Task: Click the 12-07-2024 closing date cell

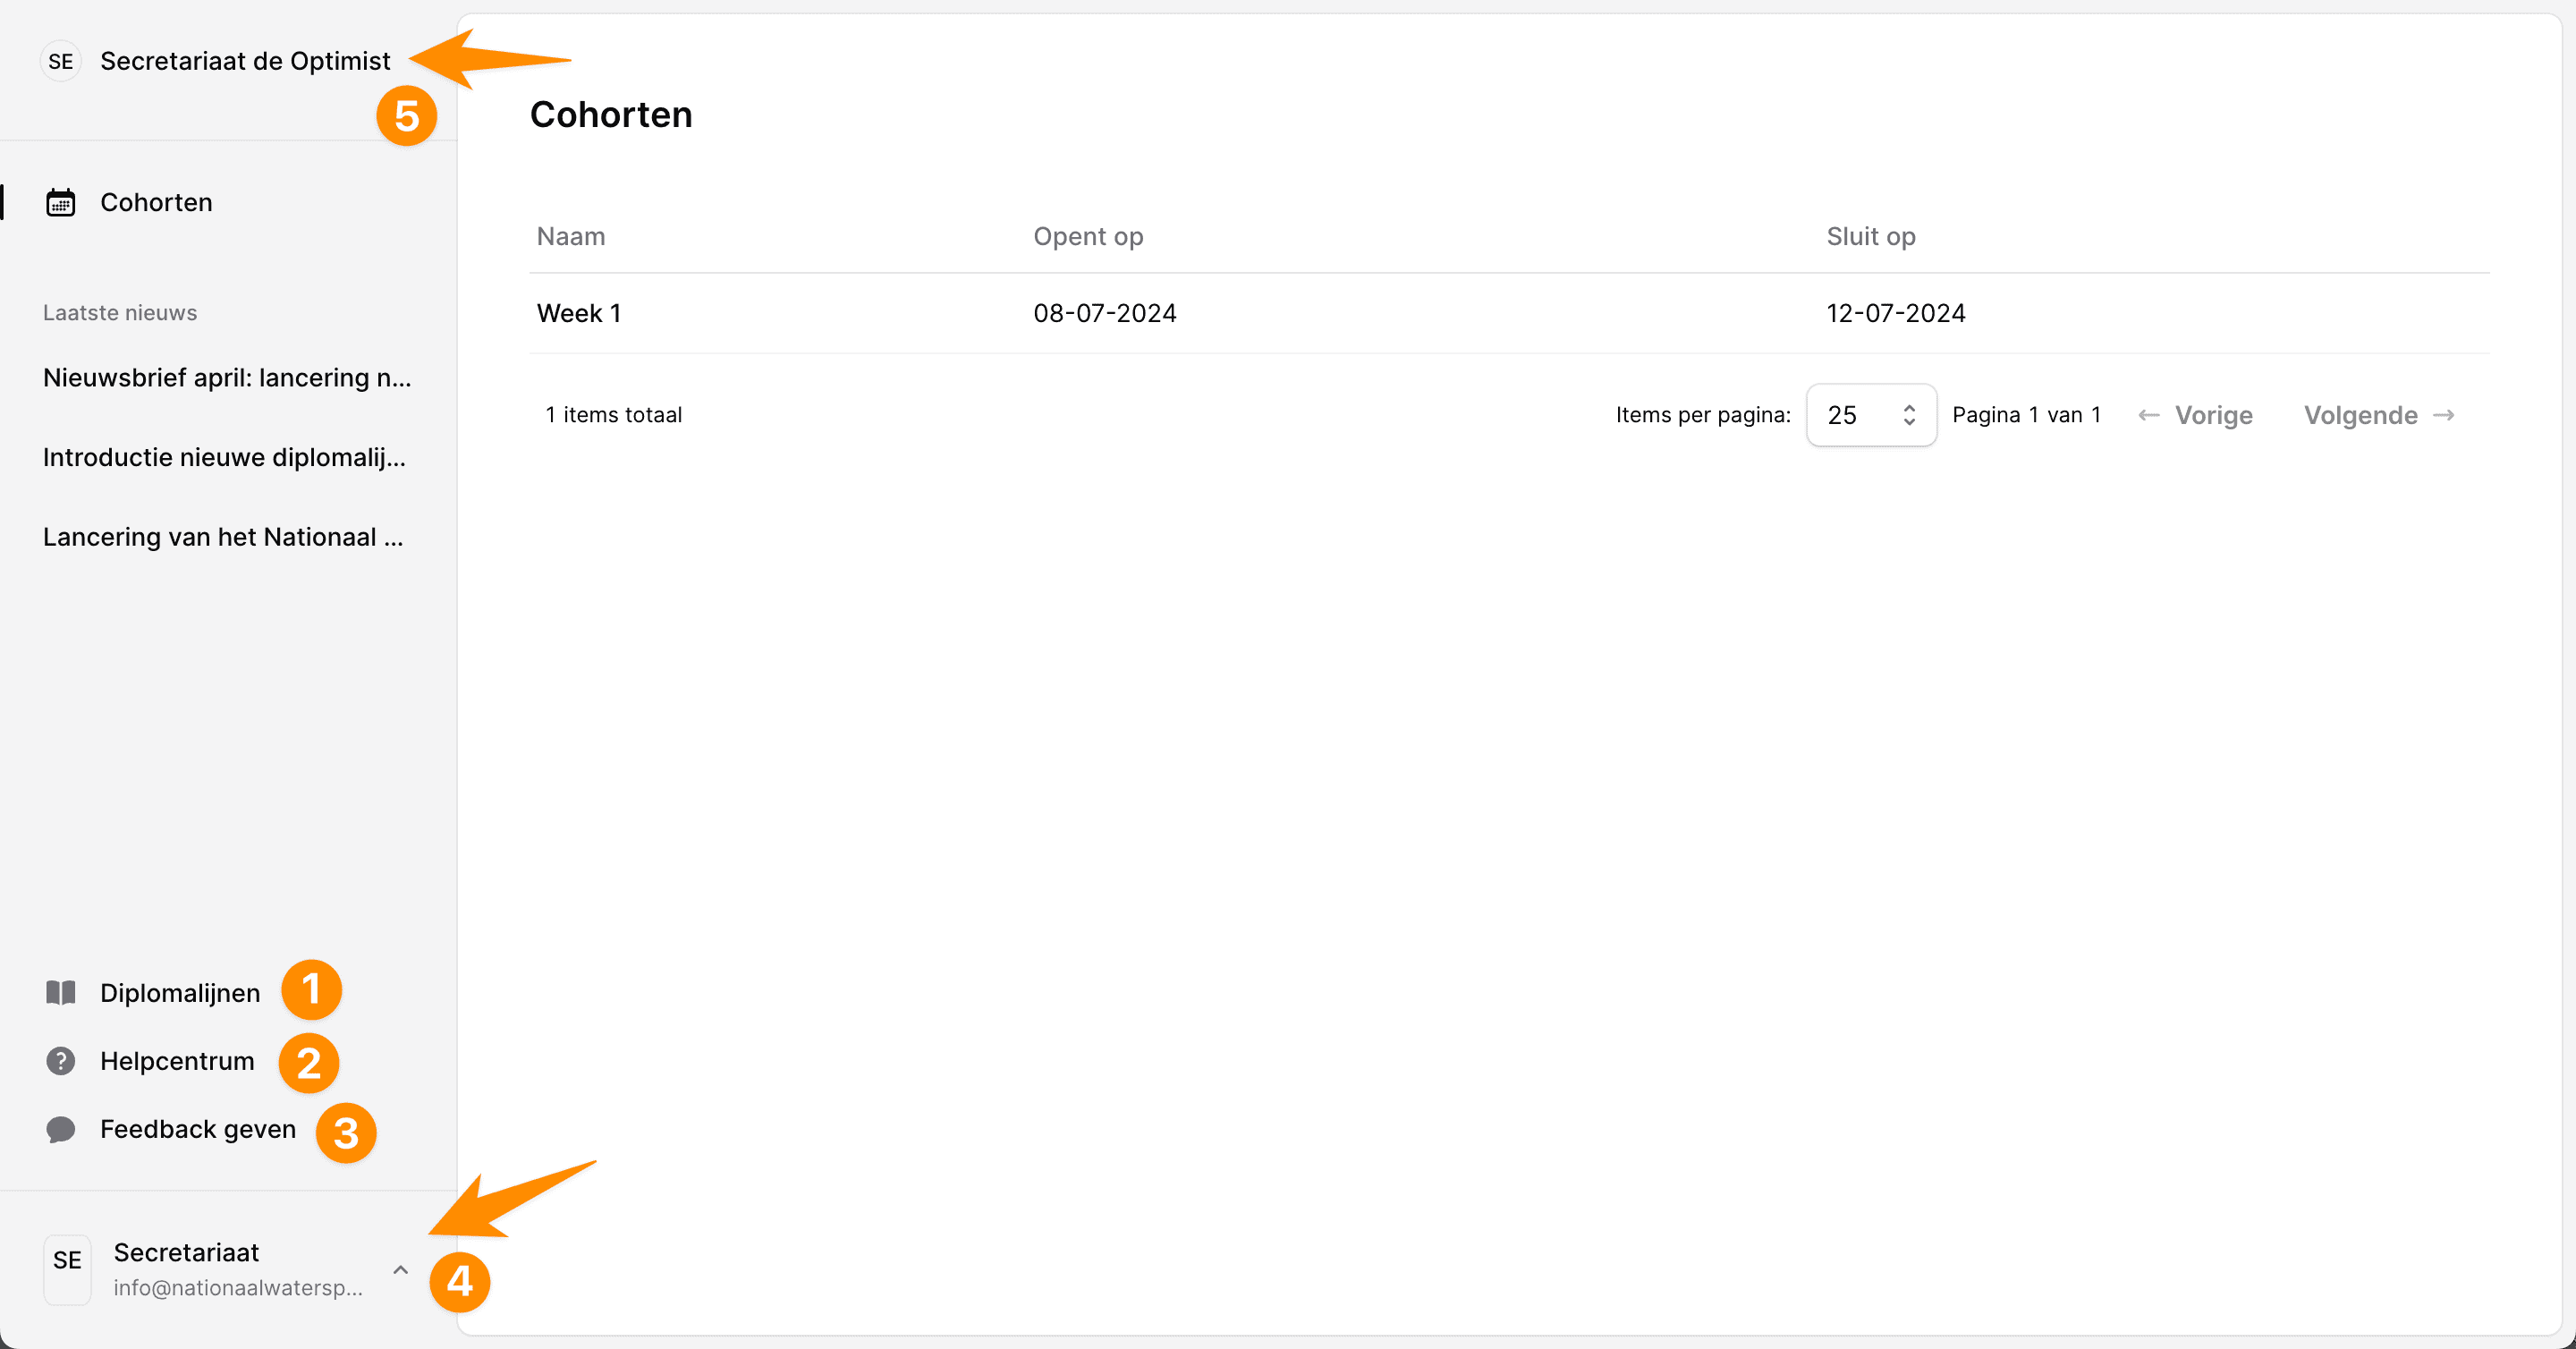Action: pos(1895,313)
